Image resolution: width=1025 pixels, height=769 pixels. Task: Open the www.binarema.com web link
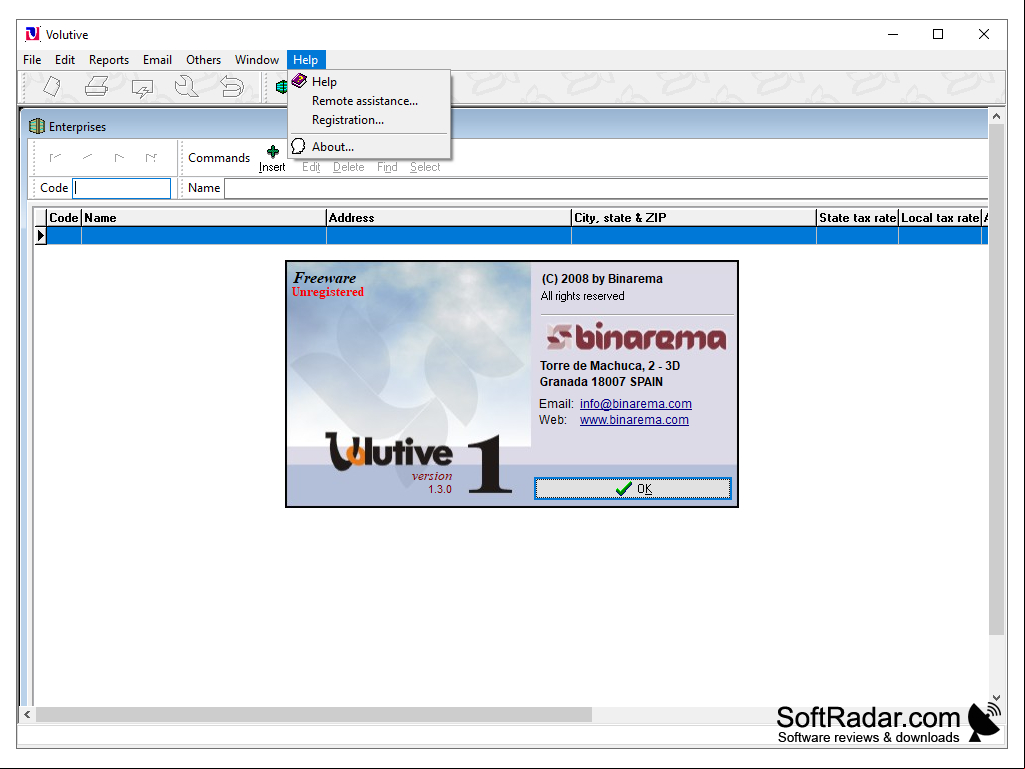point(634,420)
